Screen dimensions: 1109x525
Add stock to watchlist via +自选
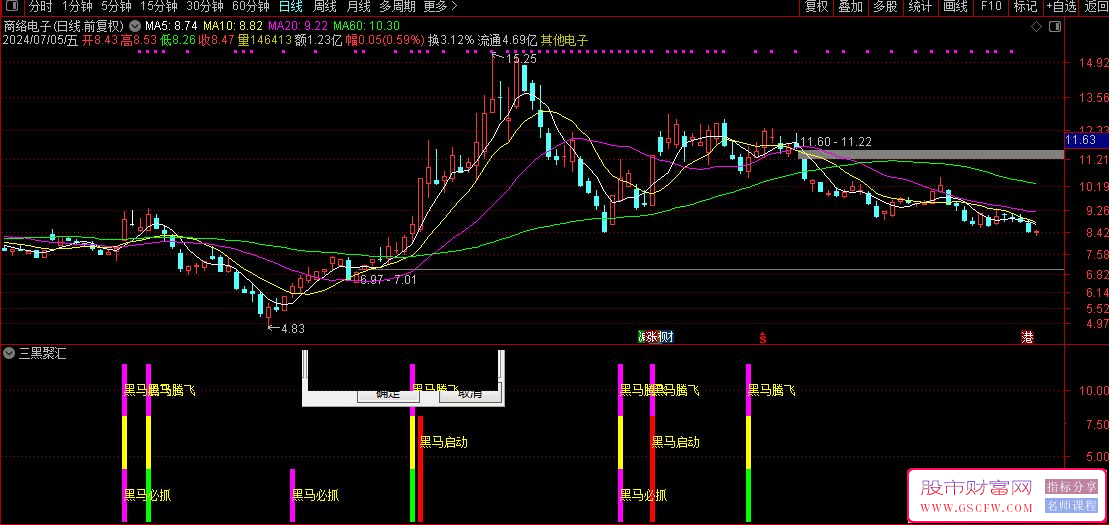coord(1061,7)
